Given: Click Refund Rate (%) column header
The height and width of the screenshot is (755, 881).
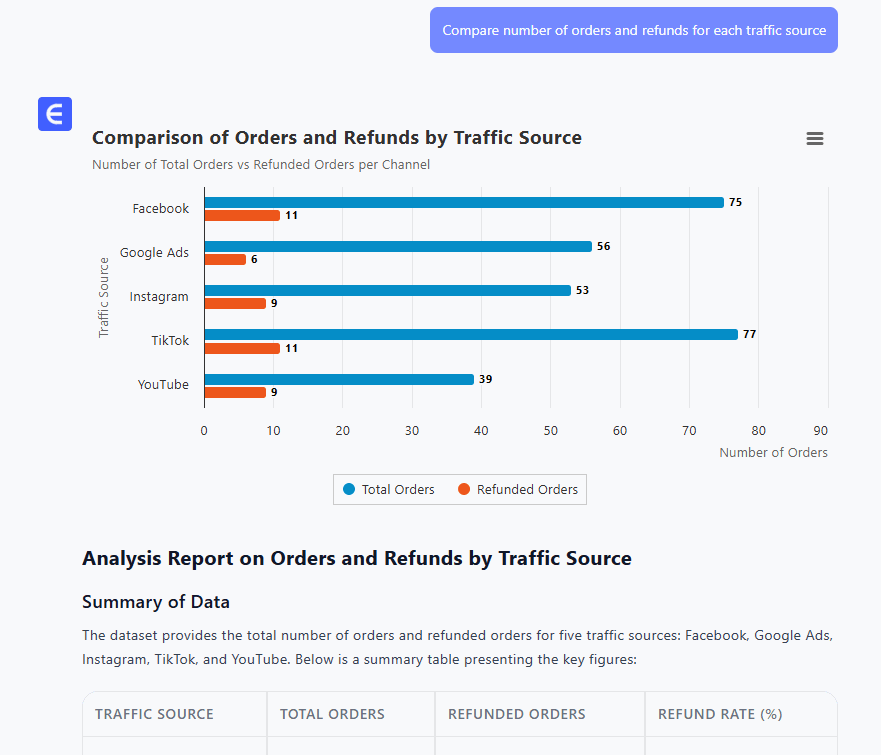Looking at the screenshot, I should 719,714.
